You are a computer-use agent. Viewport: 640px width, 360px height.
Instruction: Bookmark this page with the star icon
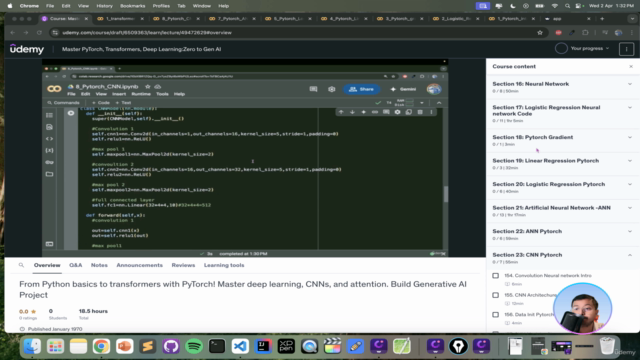pyautogui.click(x=540, y=33)
